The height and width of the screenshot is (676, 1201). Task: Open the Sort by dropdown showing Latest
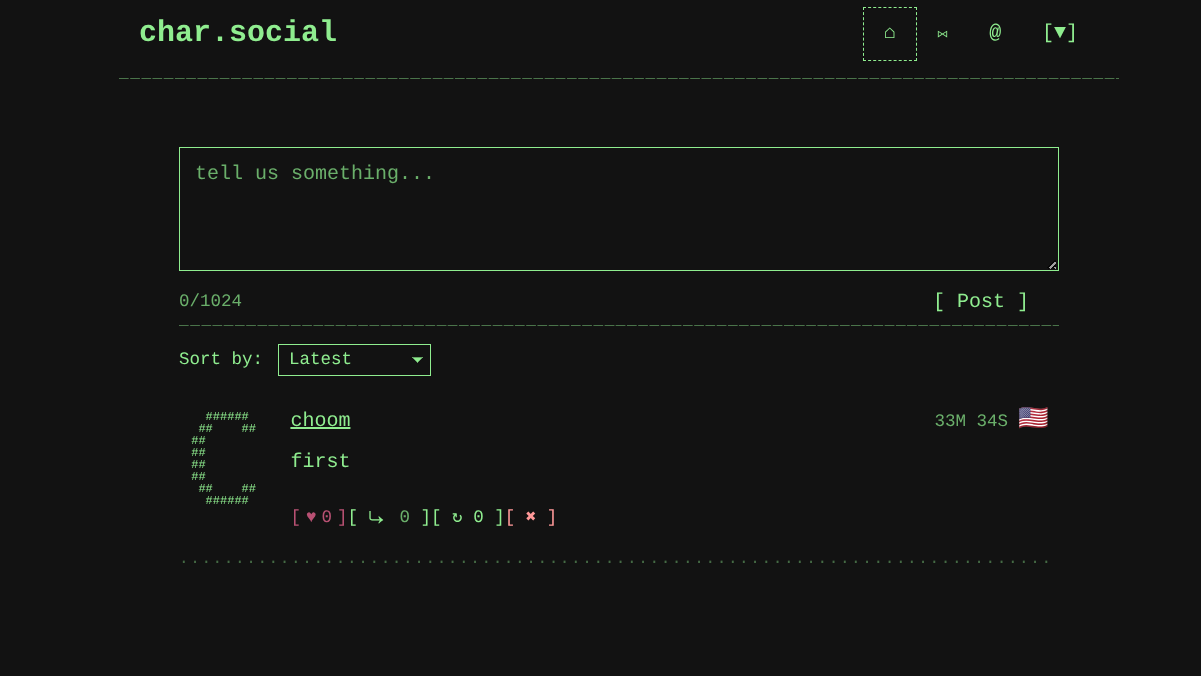click(354, 360)
